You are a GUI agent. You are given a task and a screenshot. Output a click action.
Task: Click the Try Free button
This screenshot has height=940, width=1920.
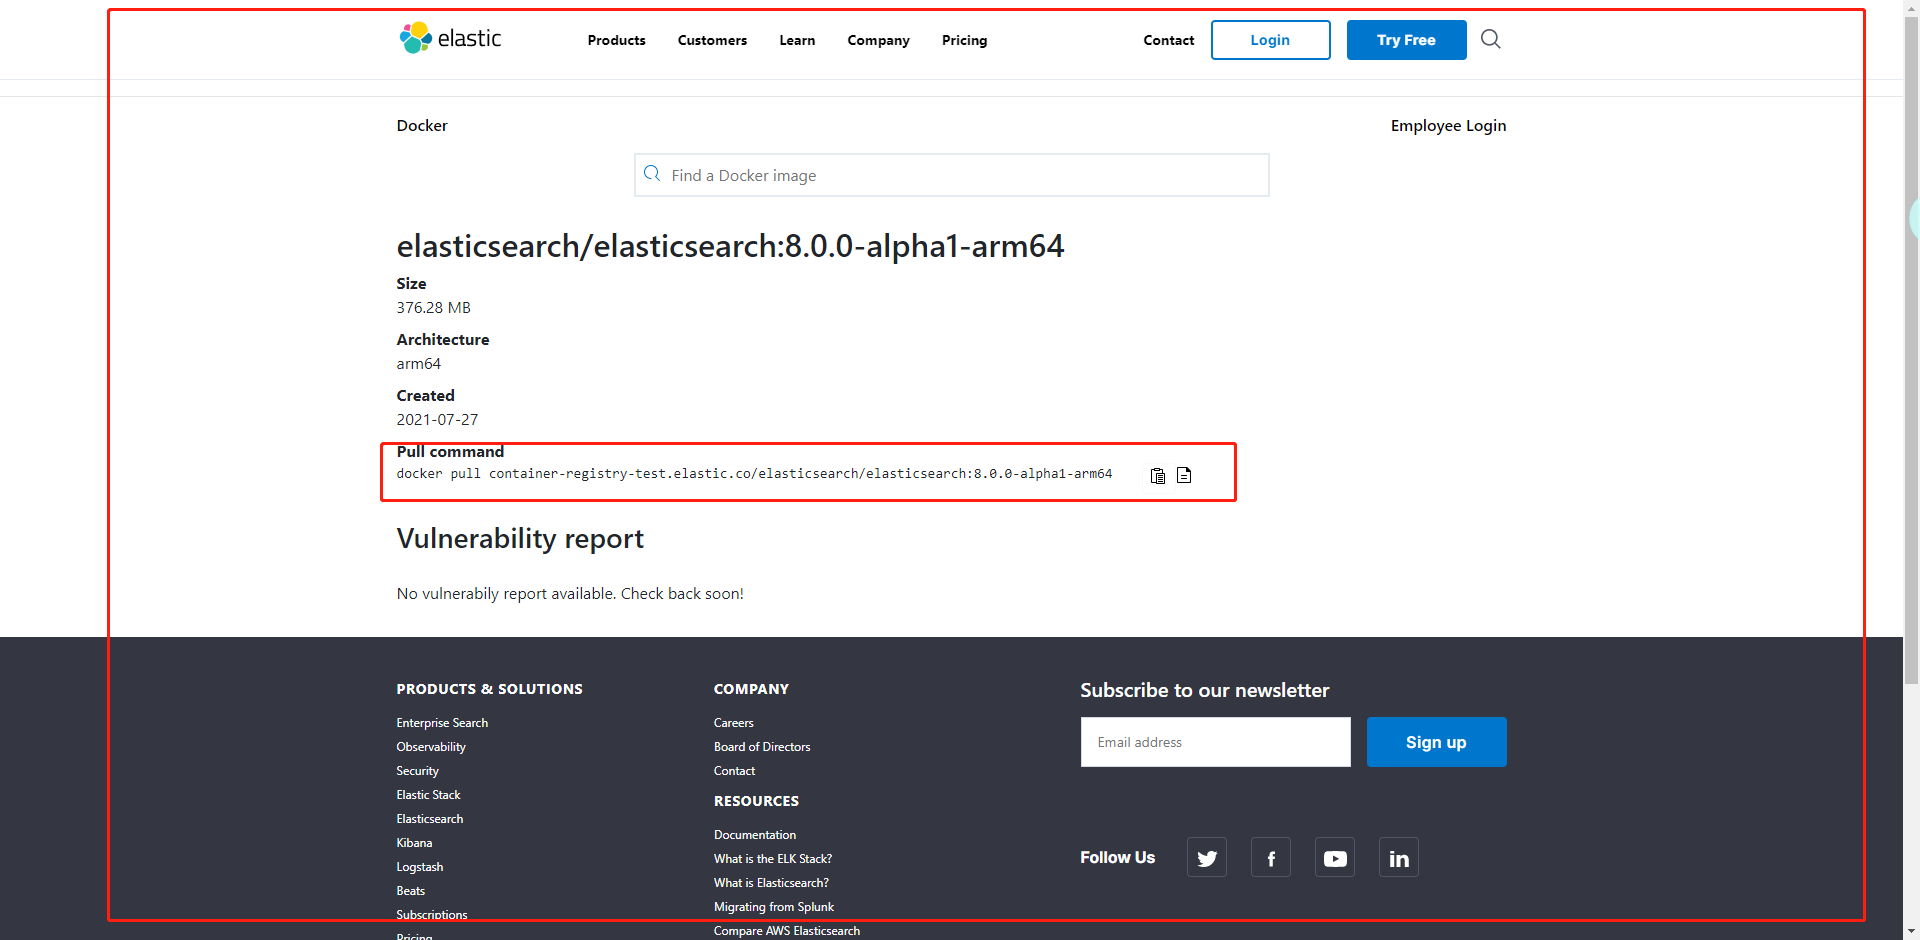click(x=1406, y=40)
